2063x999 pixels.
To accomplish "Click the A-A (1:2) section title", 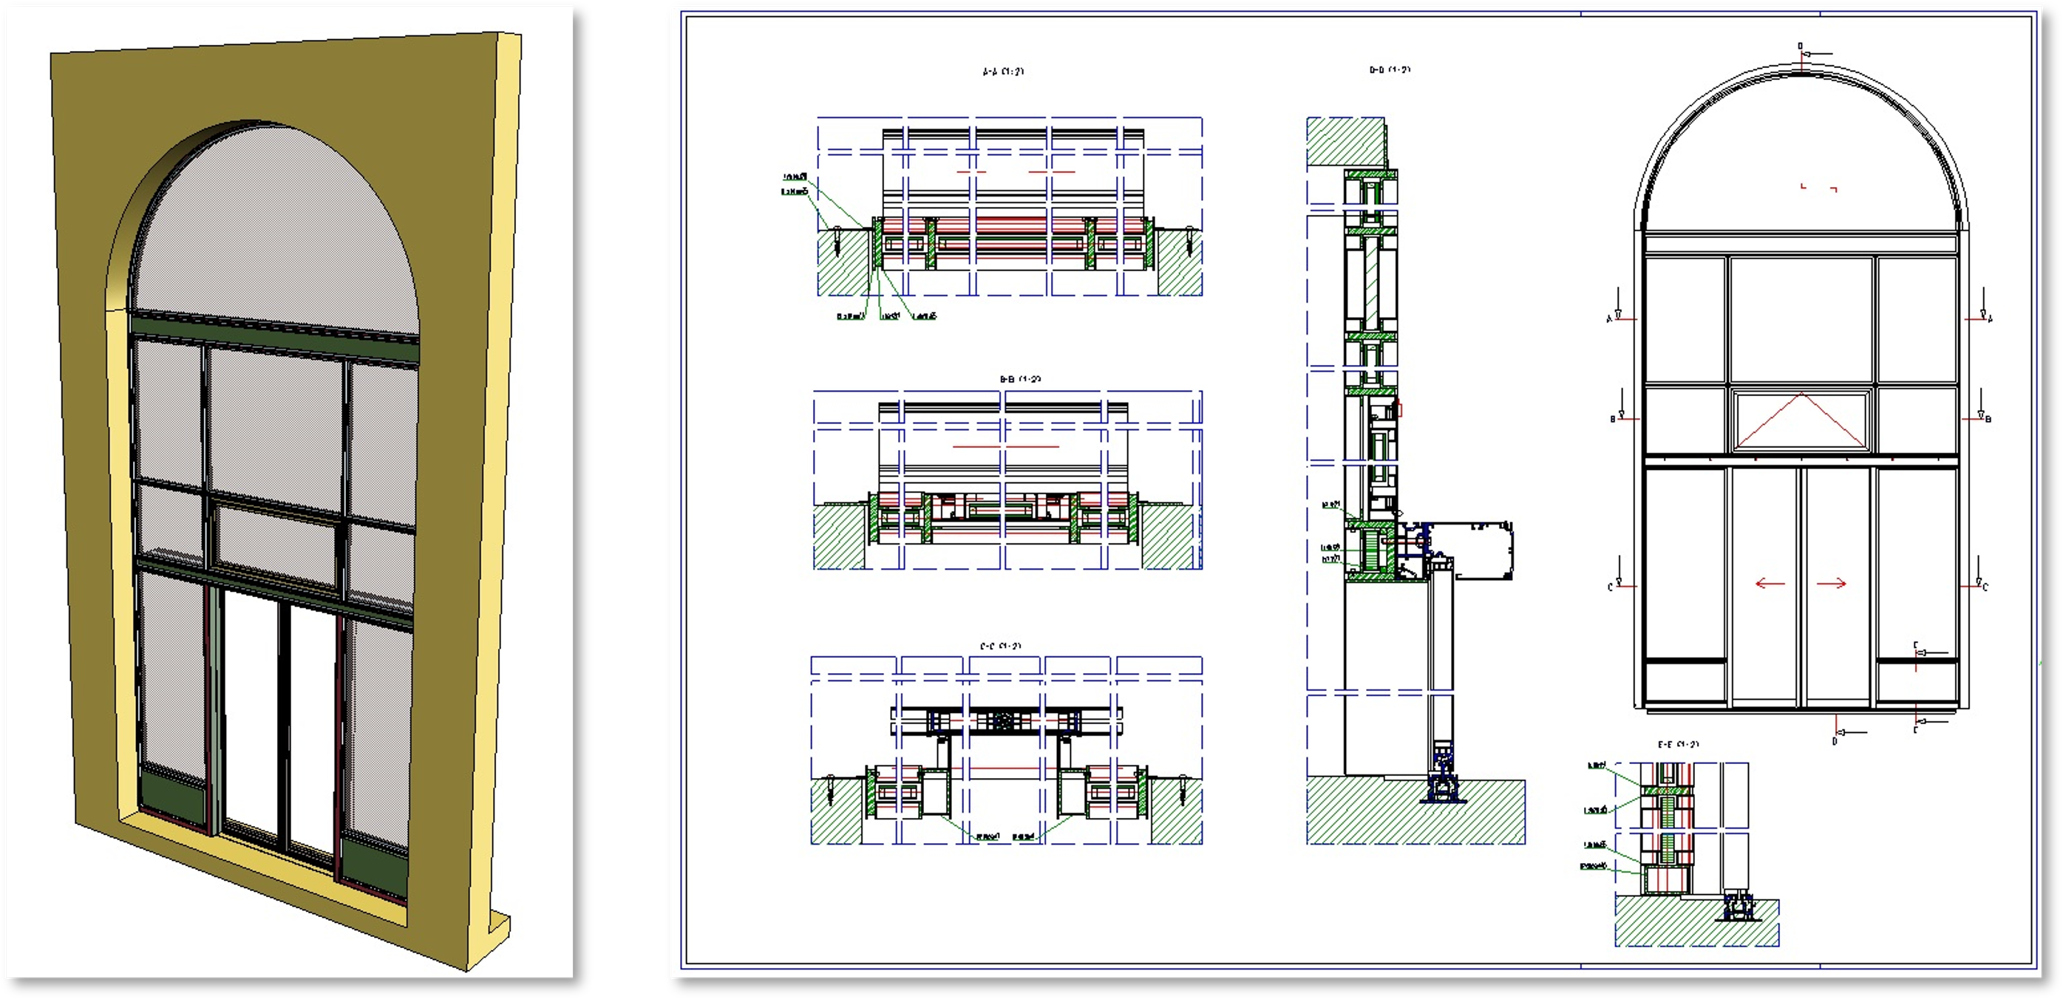I will coord(1003,72).
